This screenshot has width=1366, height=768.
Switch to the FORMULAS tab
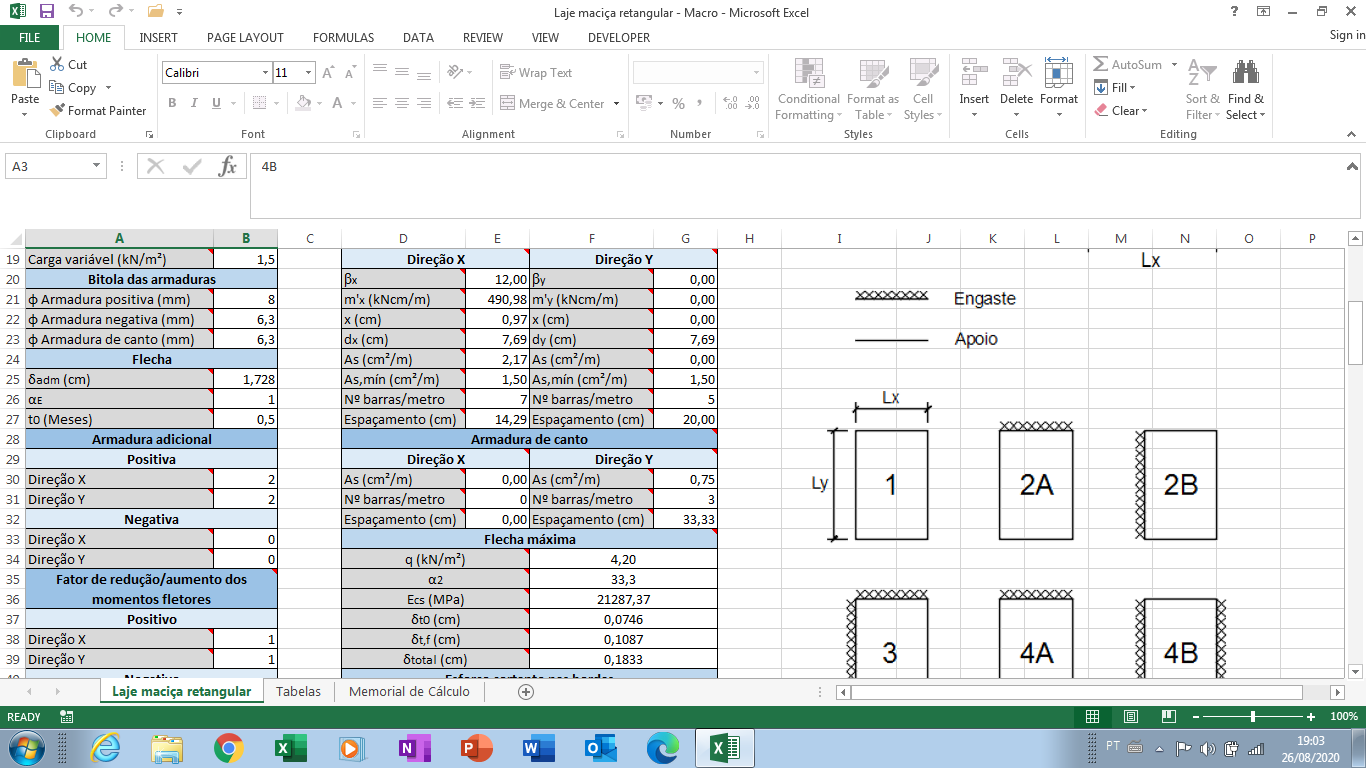343,38
